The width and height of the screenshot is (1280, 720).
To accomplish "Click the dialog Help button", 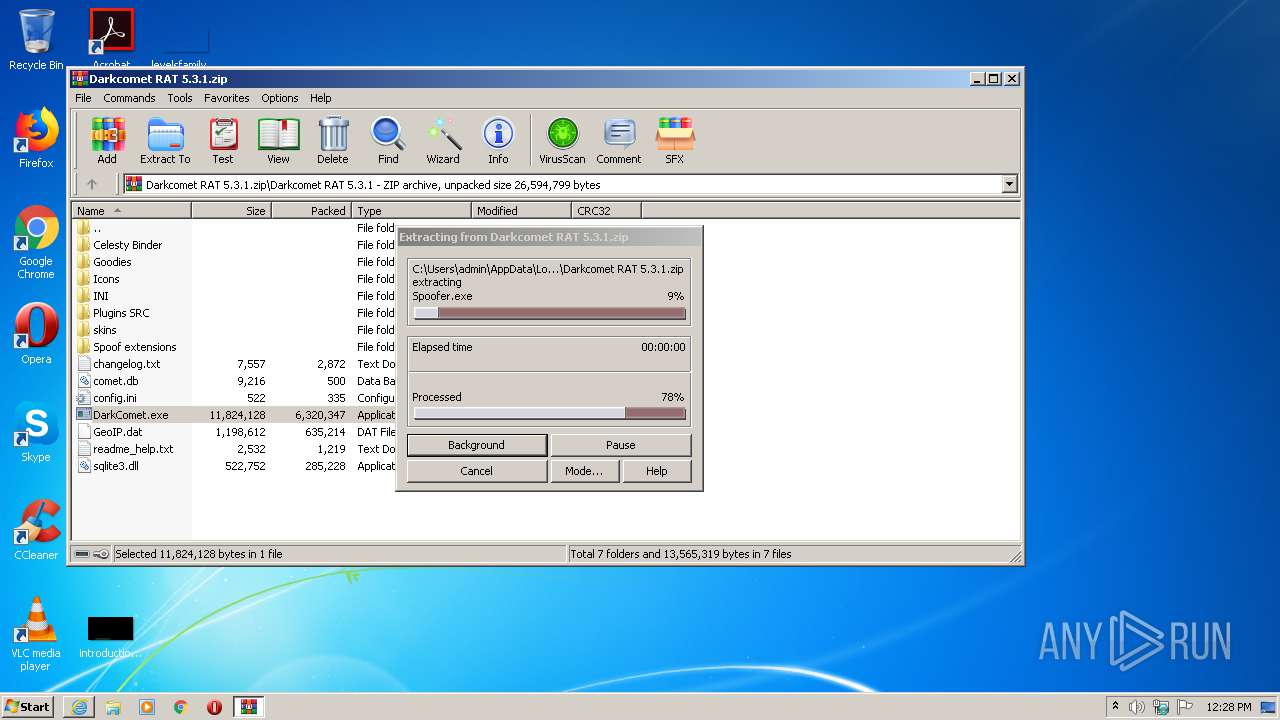I will 657,471.
